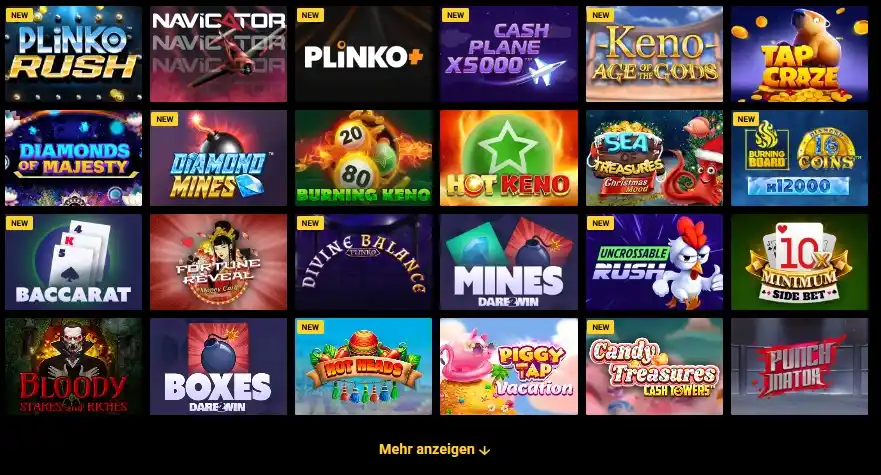Click Bloody Stakes and Riches tile
Image resolution: width=881 pixels, height=475 pixels.
pyautogui.click(x=74, y=367)
